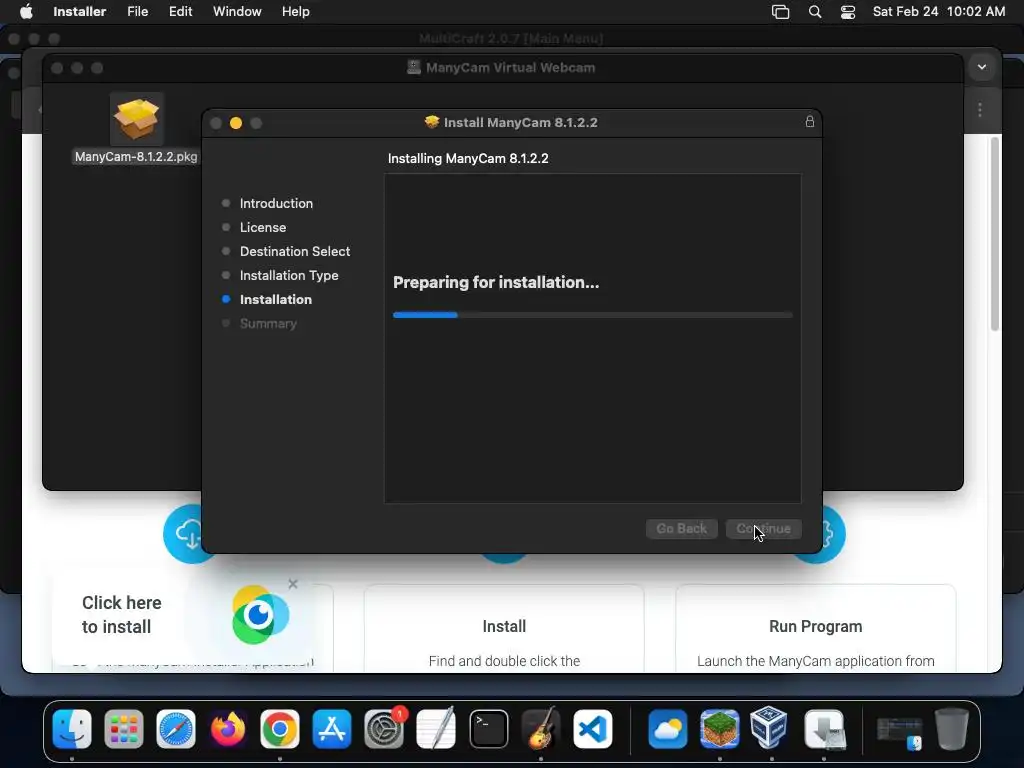Click the chevron dropdown at browser top right

click(982, 67)
